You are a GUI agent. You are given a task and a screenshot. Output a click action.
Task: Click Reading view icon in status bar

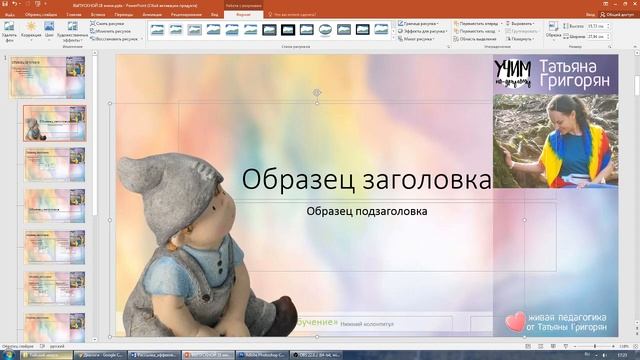point(553,346)
